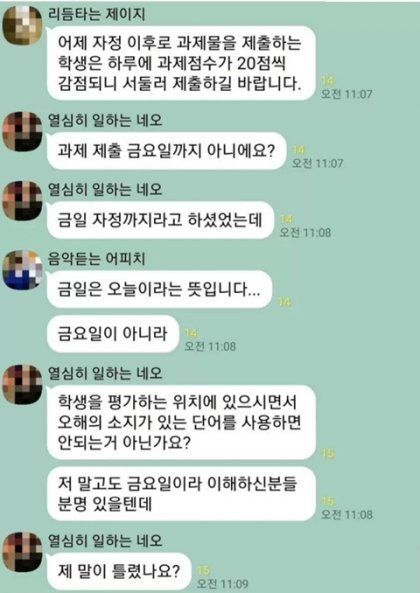This screenshot has height=593, width=420.
Task: Tap the avatar above the 과제 제출 금요일까지 message
Action: 22,132
